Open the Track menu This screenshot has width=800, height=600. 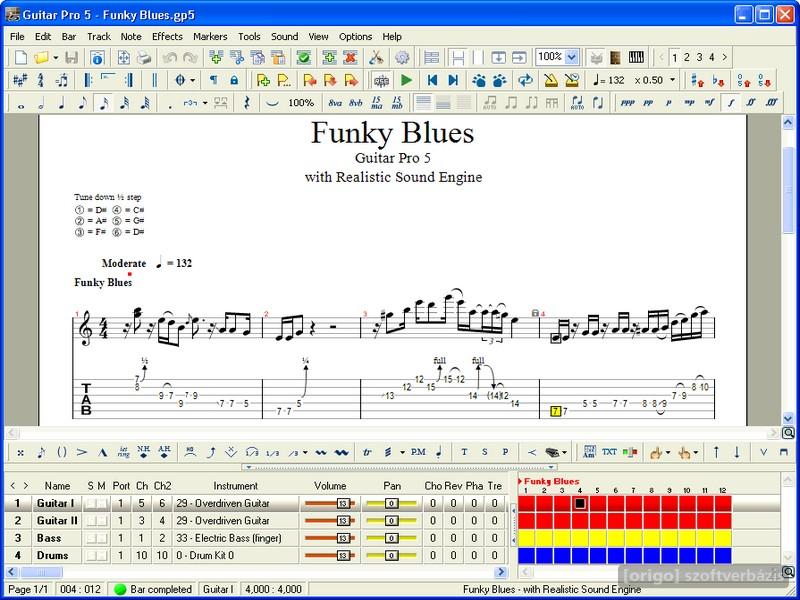(x=98, y=37)
